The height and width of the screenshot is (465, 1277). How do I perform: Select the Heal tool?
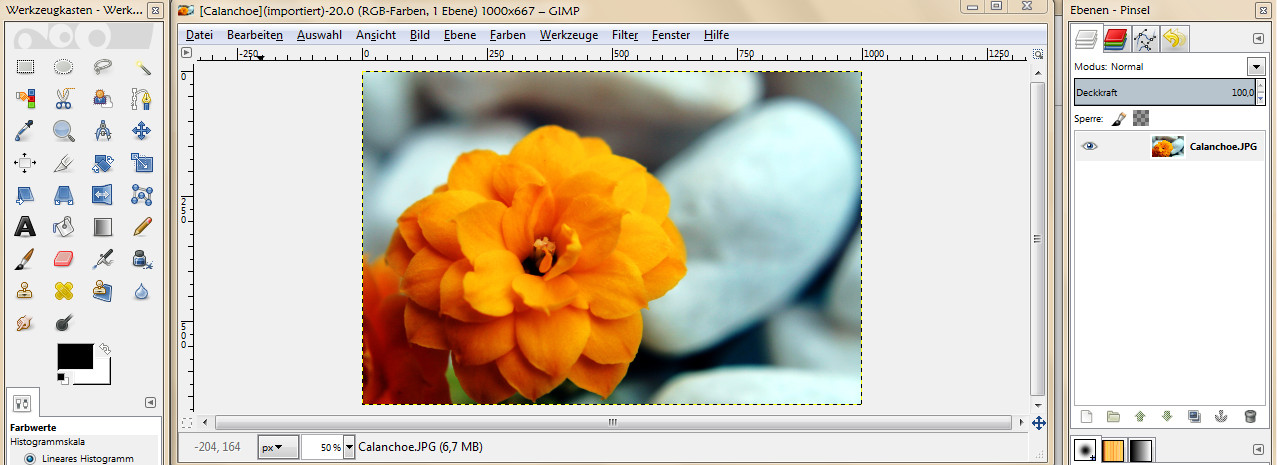pos(64,291)
